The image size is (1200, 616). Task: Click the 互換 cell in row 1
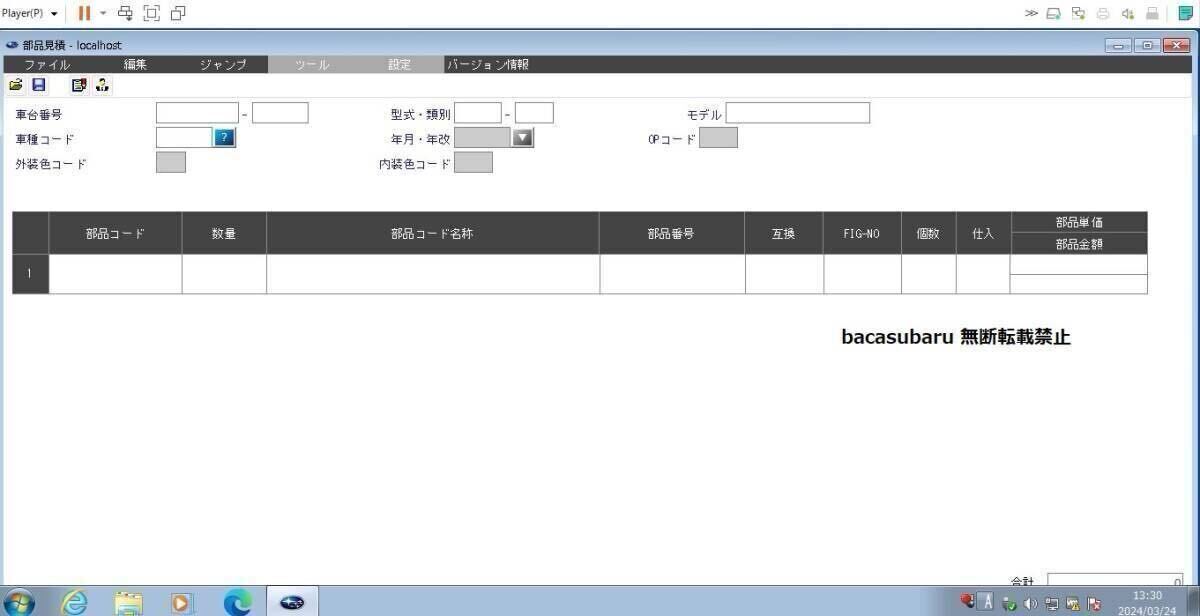point(785,274)
